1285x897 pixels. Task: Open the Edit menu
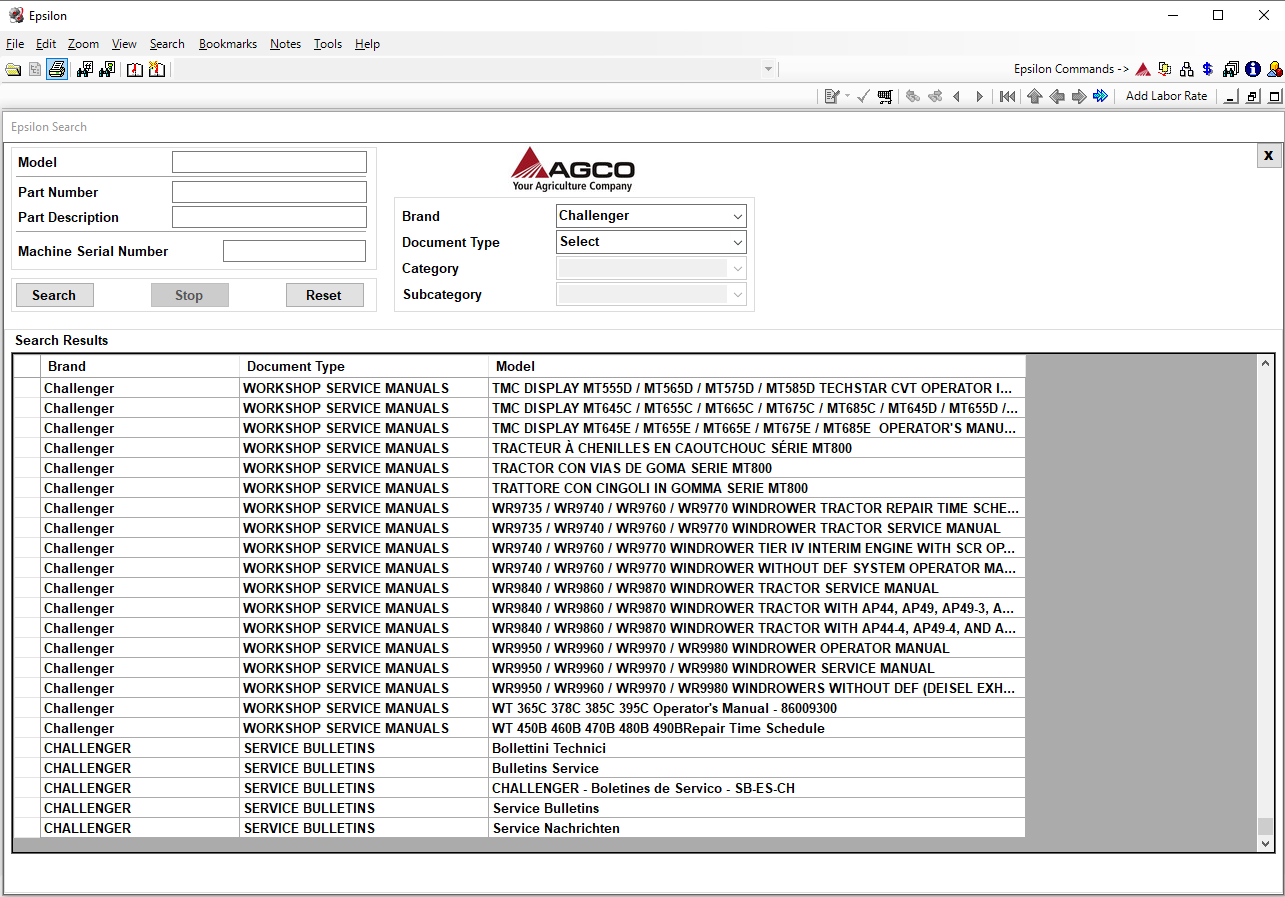46,44
